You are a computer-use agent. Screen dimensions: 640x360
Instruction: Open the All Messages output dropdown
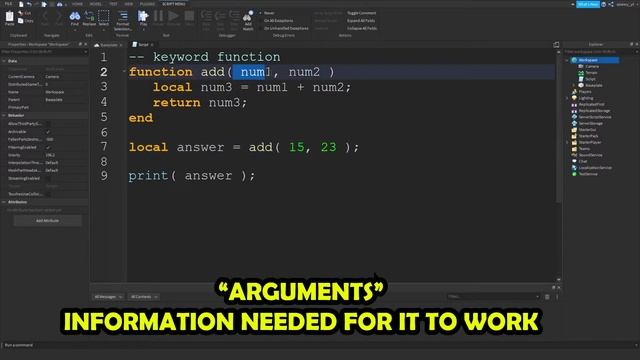pos(108,297)
